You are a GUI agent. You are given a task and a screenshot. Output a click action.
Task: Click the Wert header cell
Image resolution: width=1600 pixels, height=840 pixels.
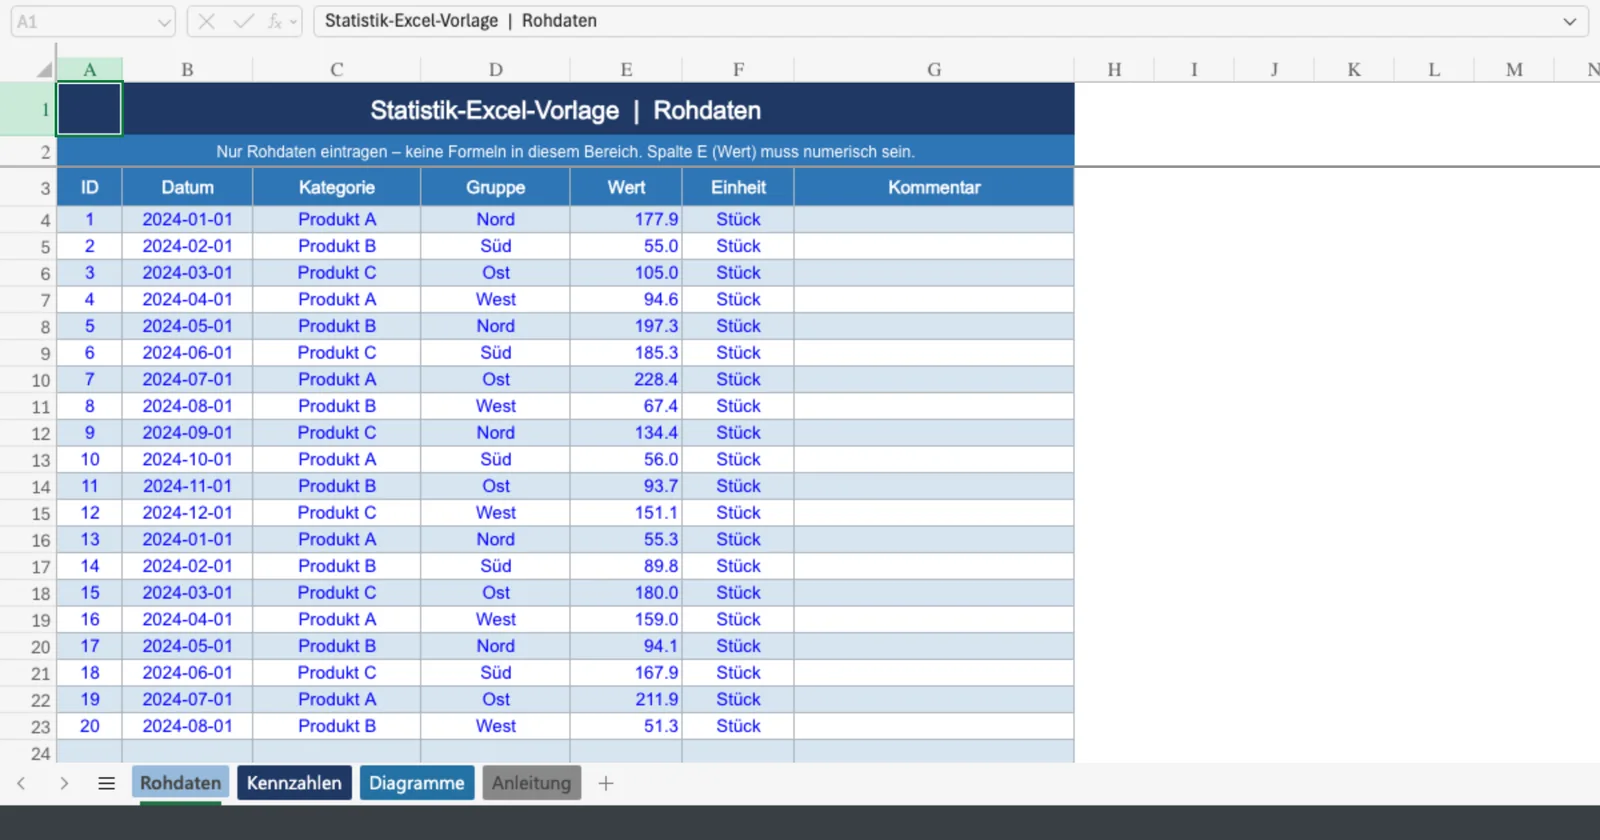tap(626, 187)
